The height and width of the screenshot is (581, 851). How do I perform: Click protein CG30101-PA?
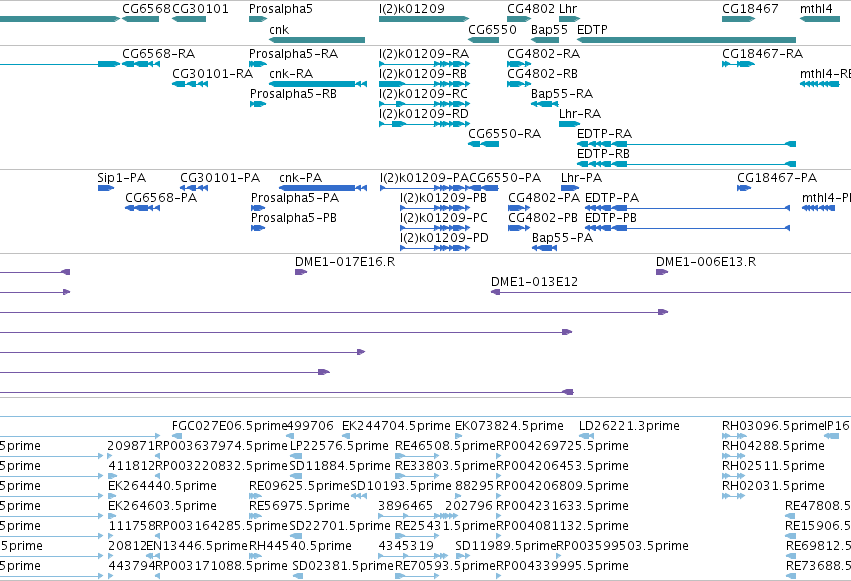pos(194,188)
